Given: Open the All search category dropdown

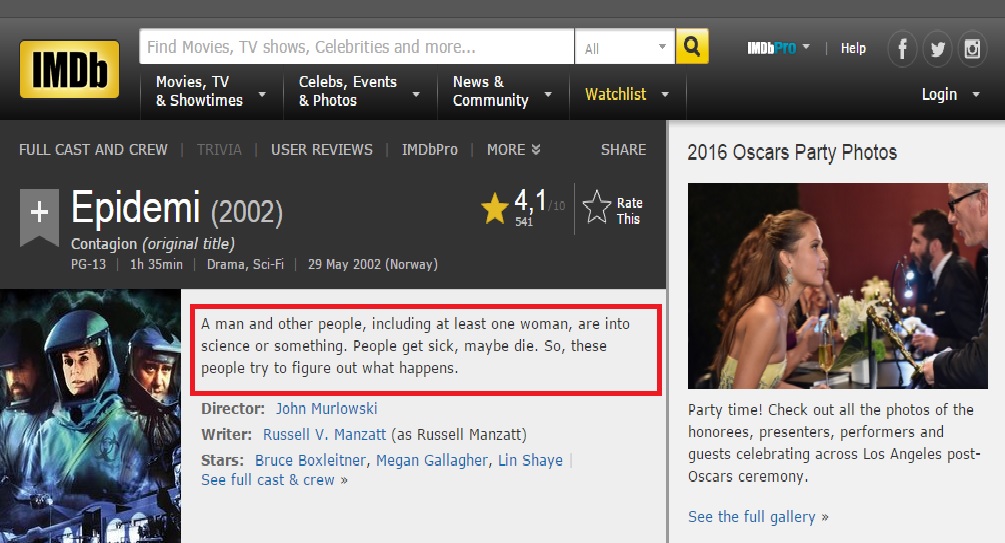Looking at the screenshot, I should point(625,47).
